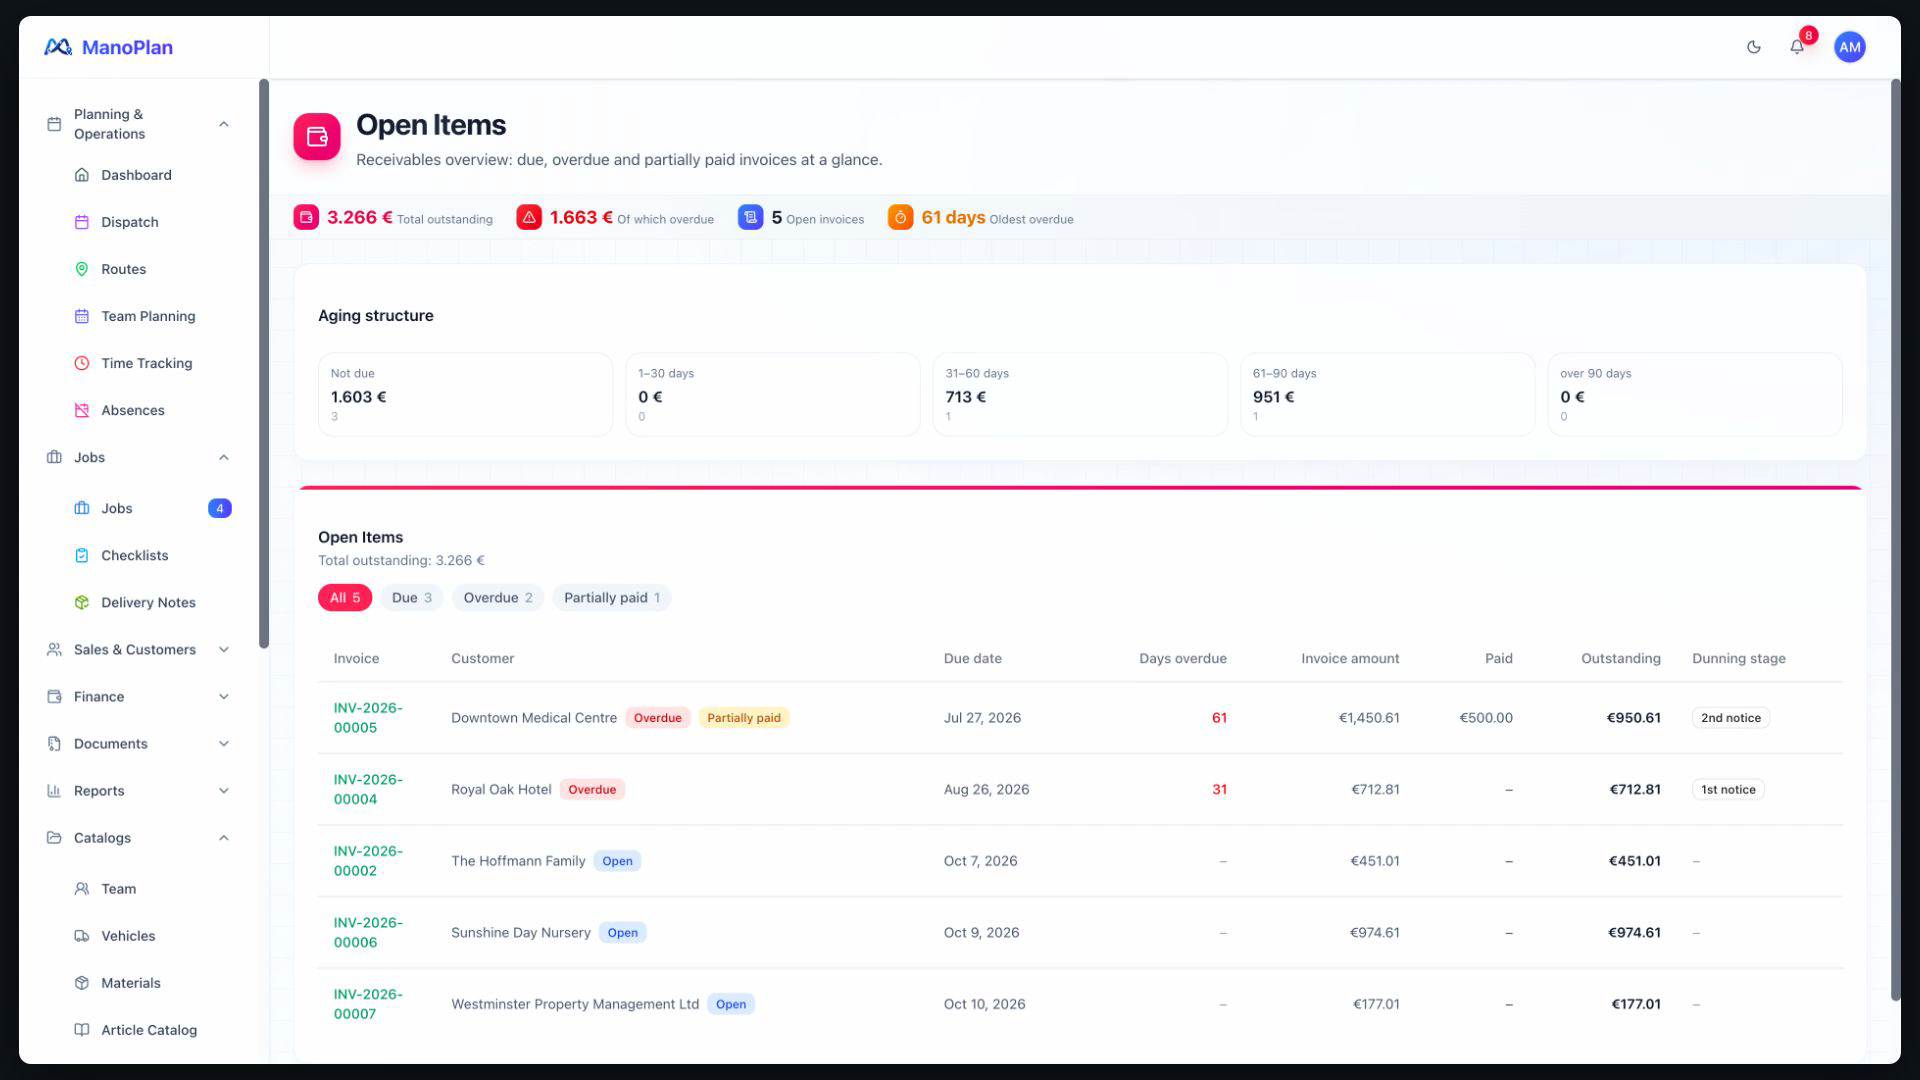Collapse the Planning & Operations section

[x=224, y=124]
